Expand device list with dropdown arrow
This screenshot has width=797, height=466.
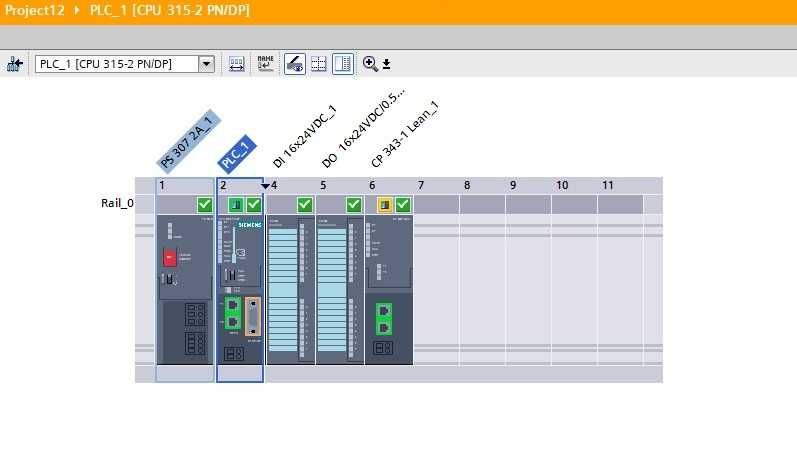(206, 64)
